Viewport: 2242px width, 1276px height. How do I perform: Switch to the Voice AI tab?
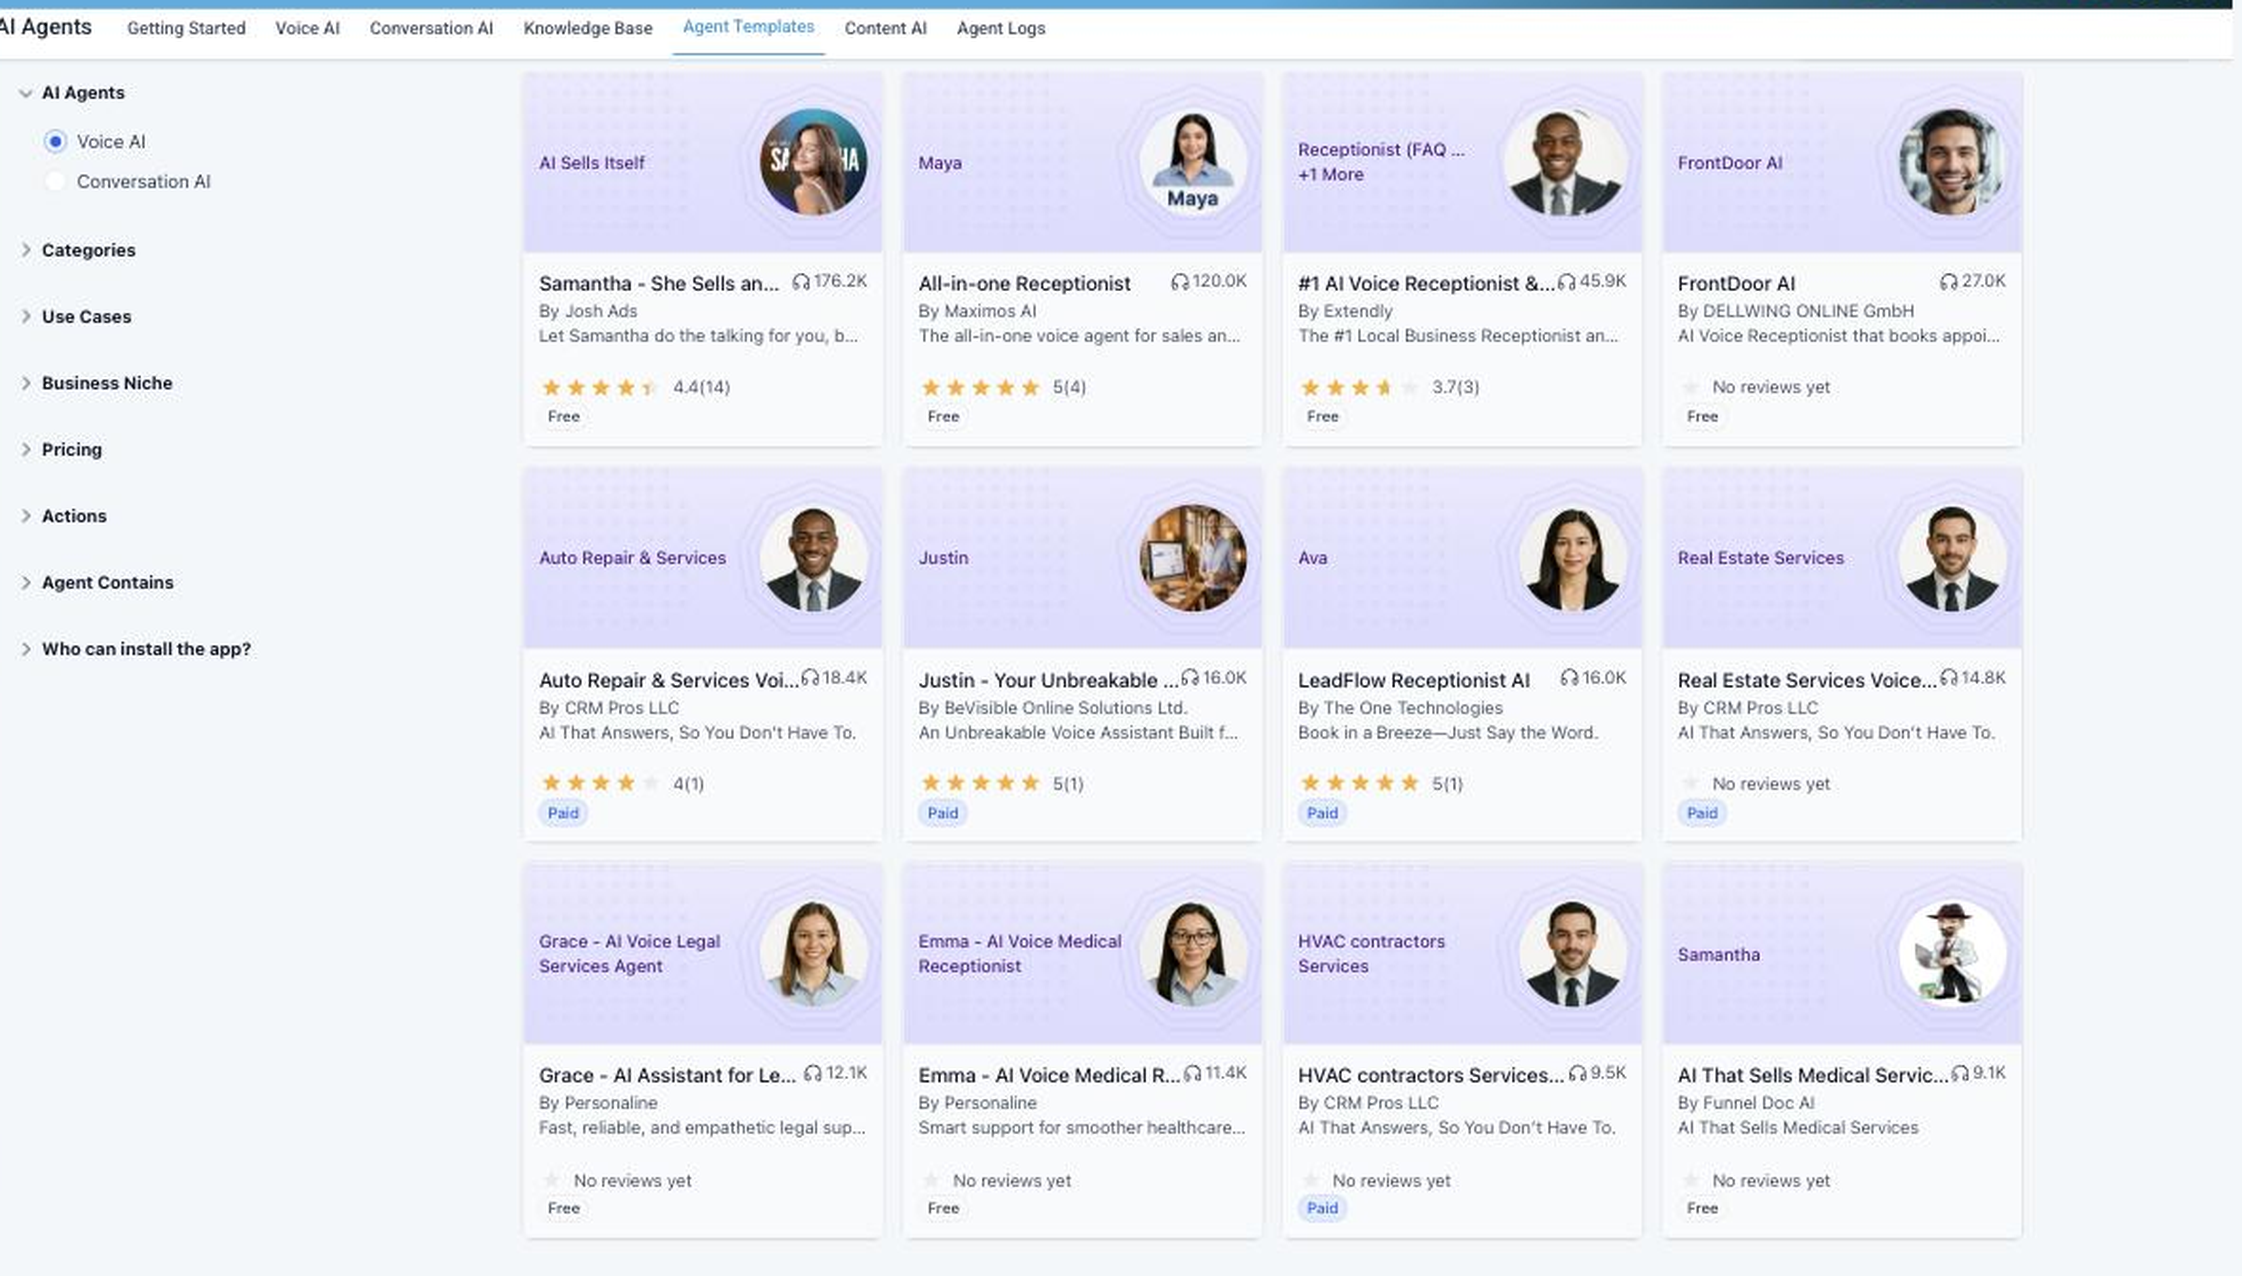click(307, 28)
